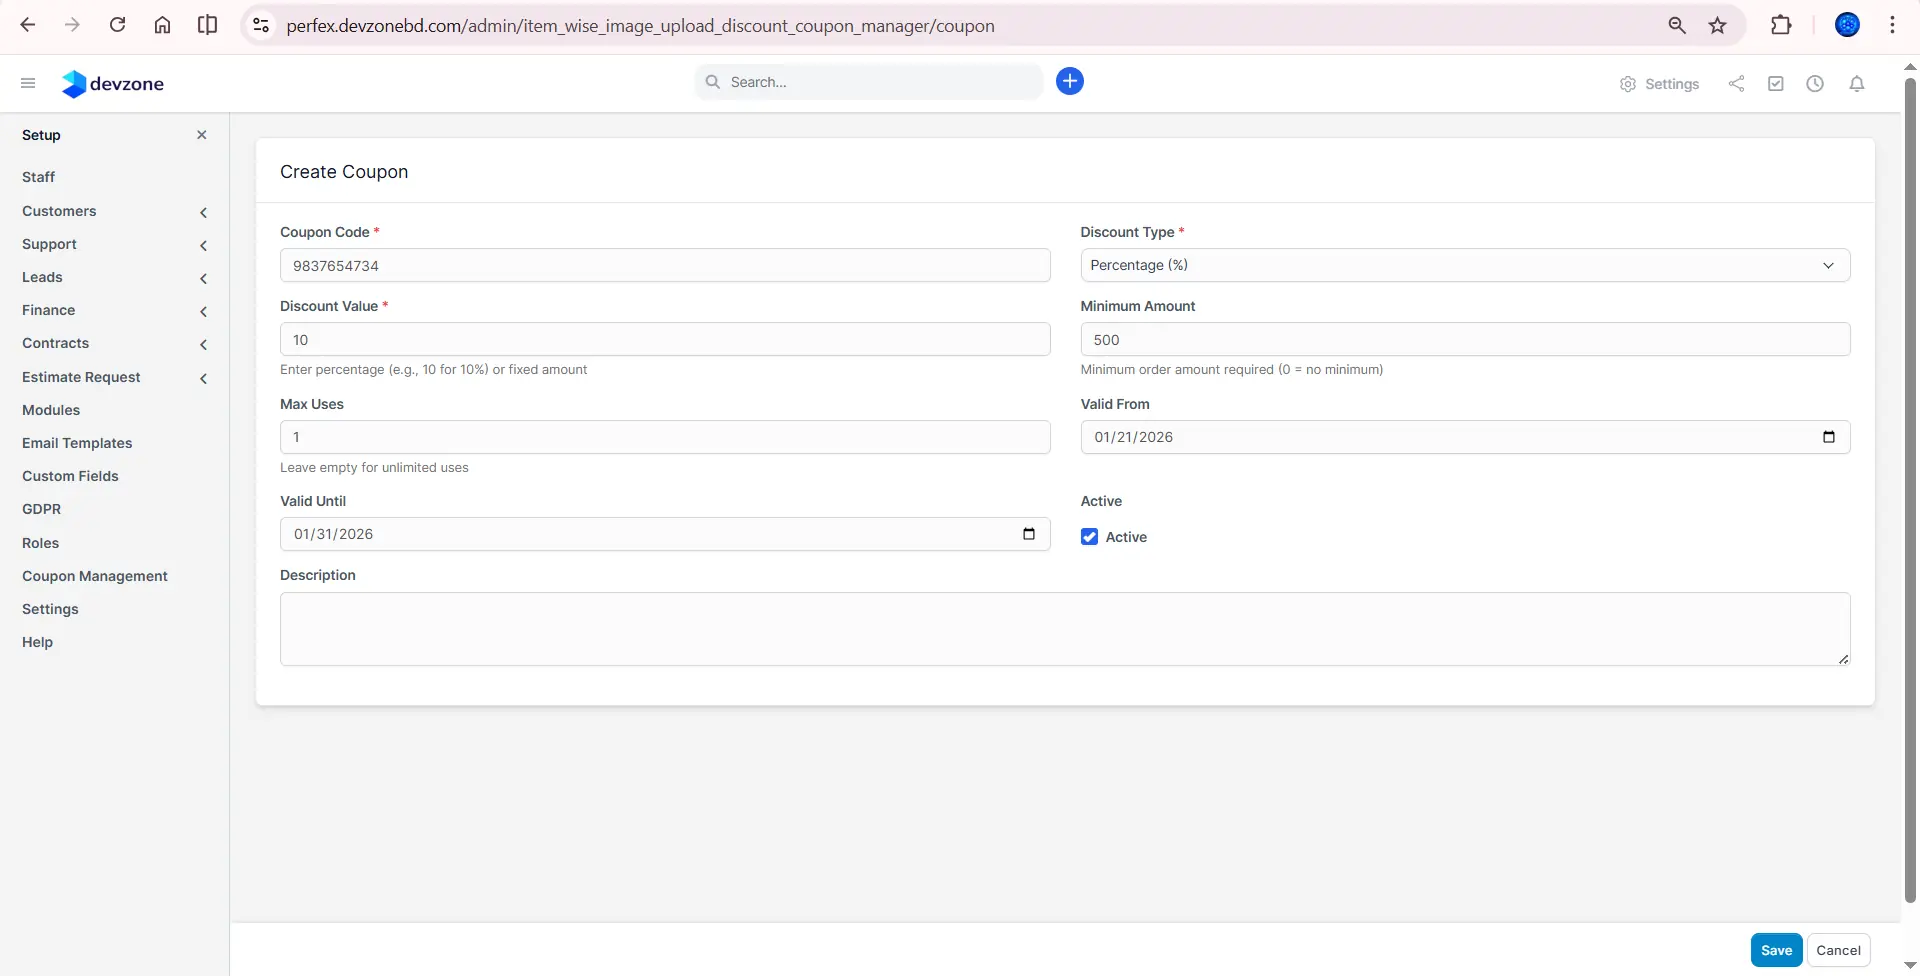The width and height of the screenshot is (1920, 976).
Task: Cancel coupon creation
Action: 1837,950
